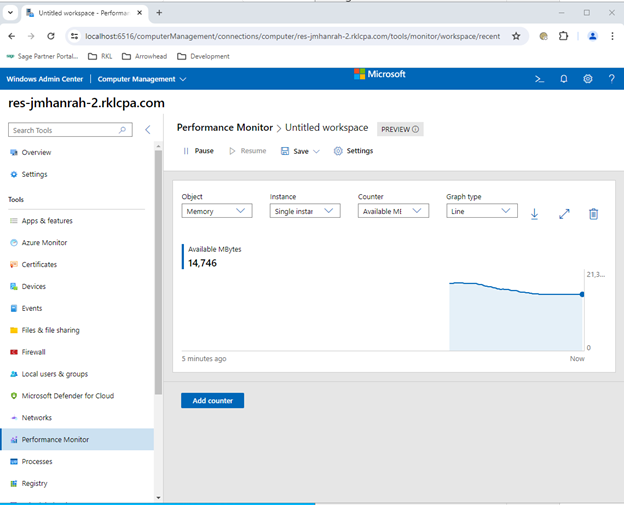Open PowerShell from the header icon

pyautogui.click(x=539, y=79)
